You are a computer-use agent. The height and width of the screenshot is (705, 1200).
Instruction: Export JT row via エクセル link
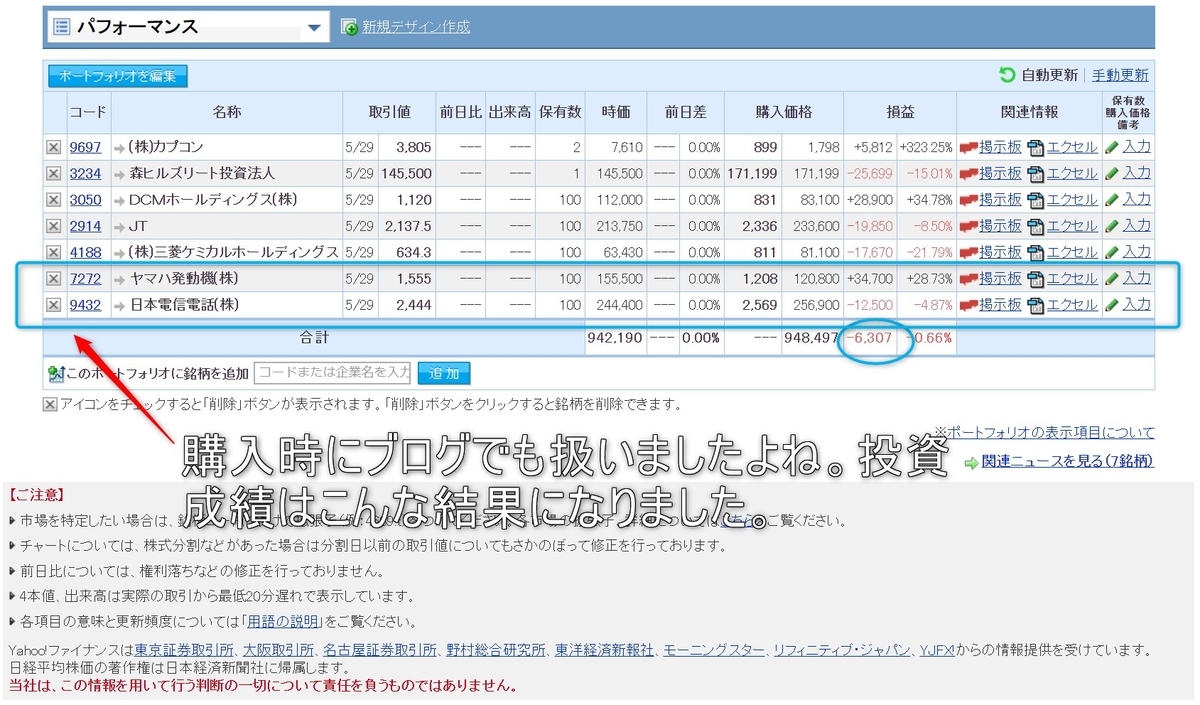pos(1072,226)
